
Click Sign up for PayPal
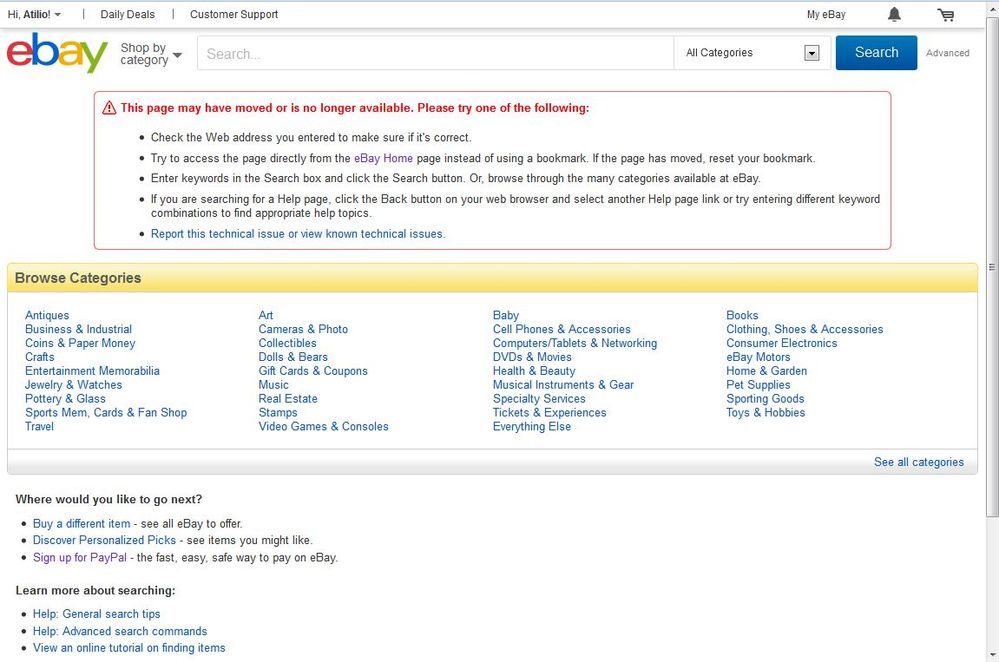[80, 558]
